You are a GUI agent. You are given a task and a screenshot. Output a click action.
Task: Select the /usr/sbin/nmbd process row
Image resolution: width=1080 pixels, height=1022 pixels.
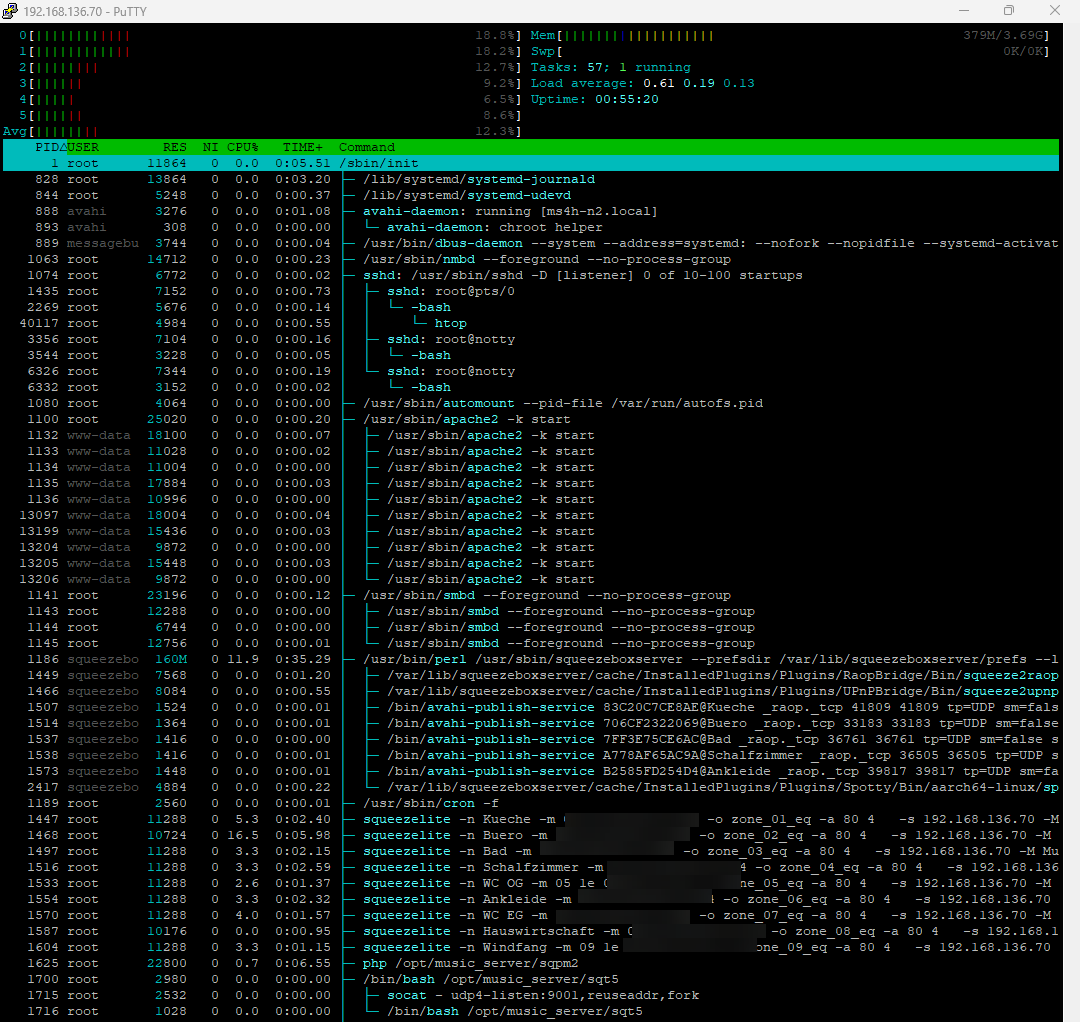coord(530,259)
